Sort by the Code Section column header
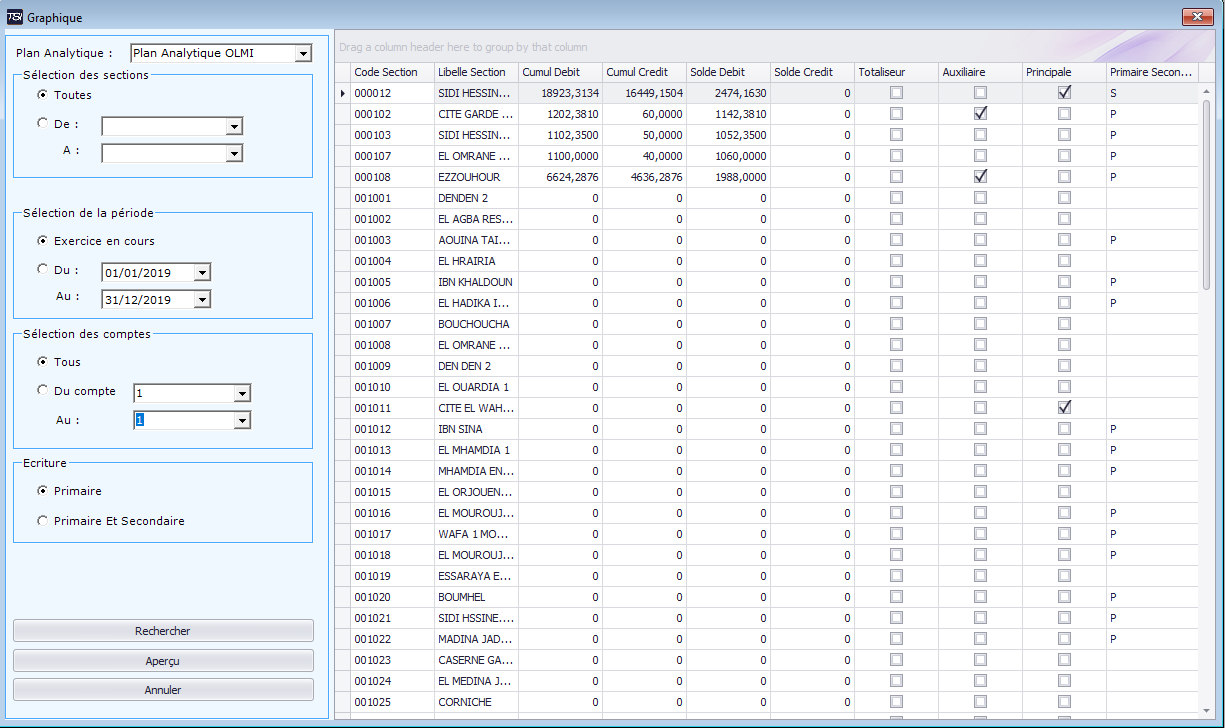The image size is (1225, 728). (392, 72)
